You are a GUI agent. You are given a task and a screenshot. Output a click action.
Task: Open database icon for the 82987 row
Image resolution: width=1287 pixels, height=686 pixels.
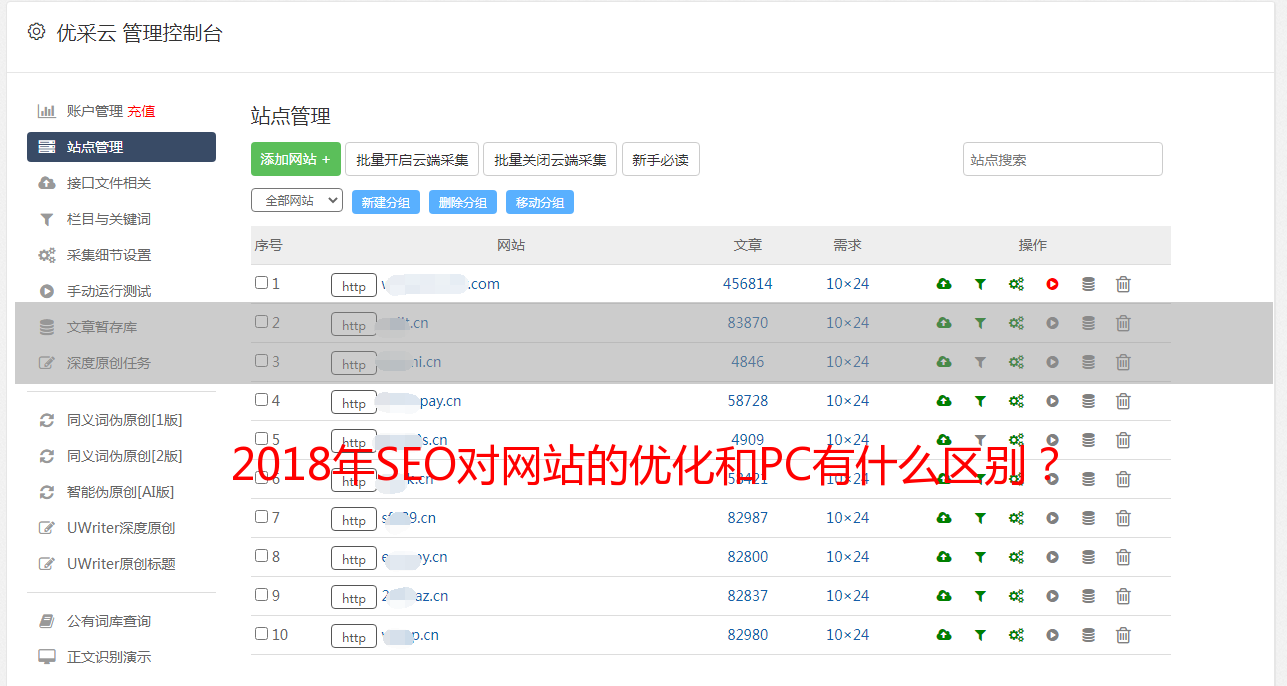[x=1088, y=518]
